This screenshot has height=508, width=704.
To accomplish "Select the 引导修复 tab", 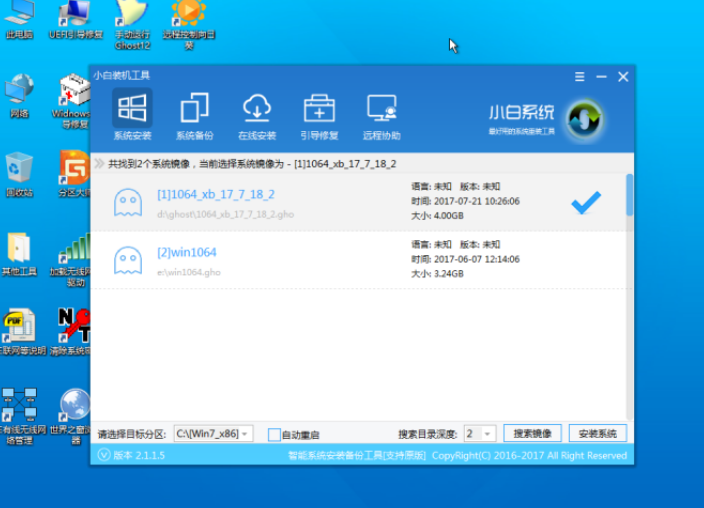I will (x=319, y=116).
